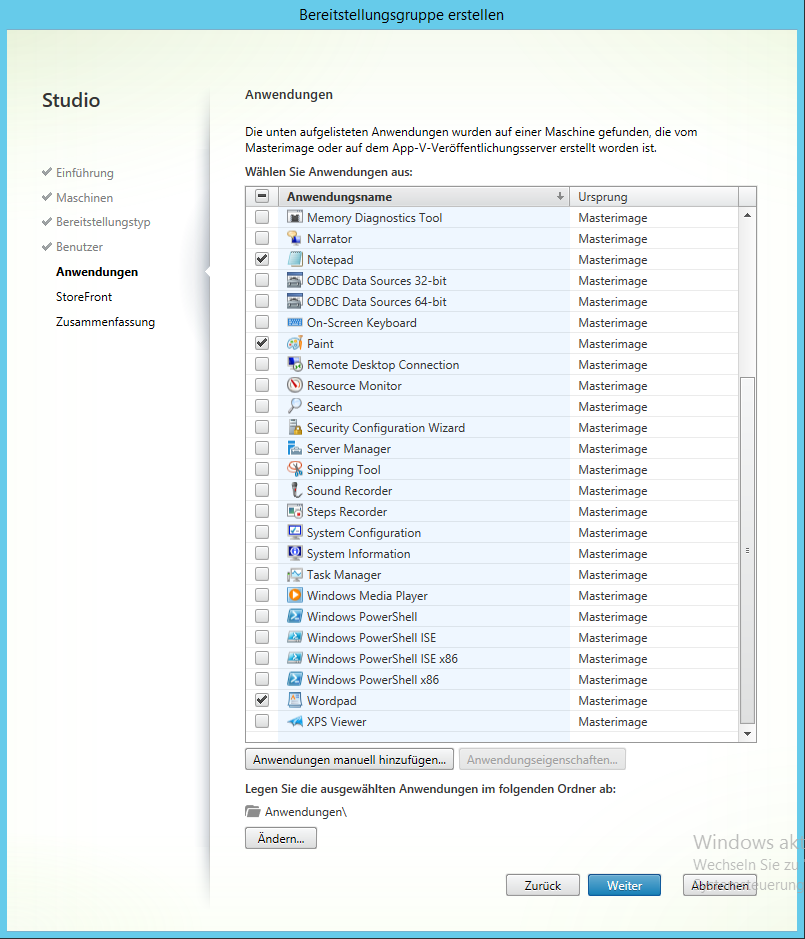The image size is (805, 939).
Task: Uncheck the Paint checkbox
Action: (262, 343)
